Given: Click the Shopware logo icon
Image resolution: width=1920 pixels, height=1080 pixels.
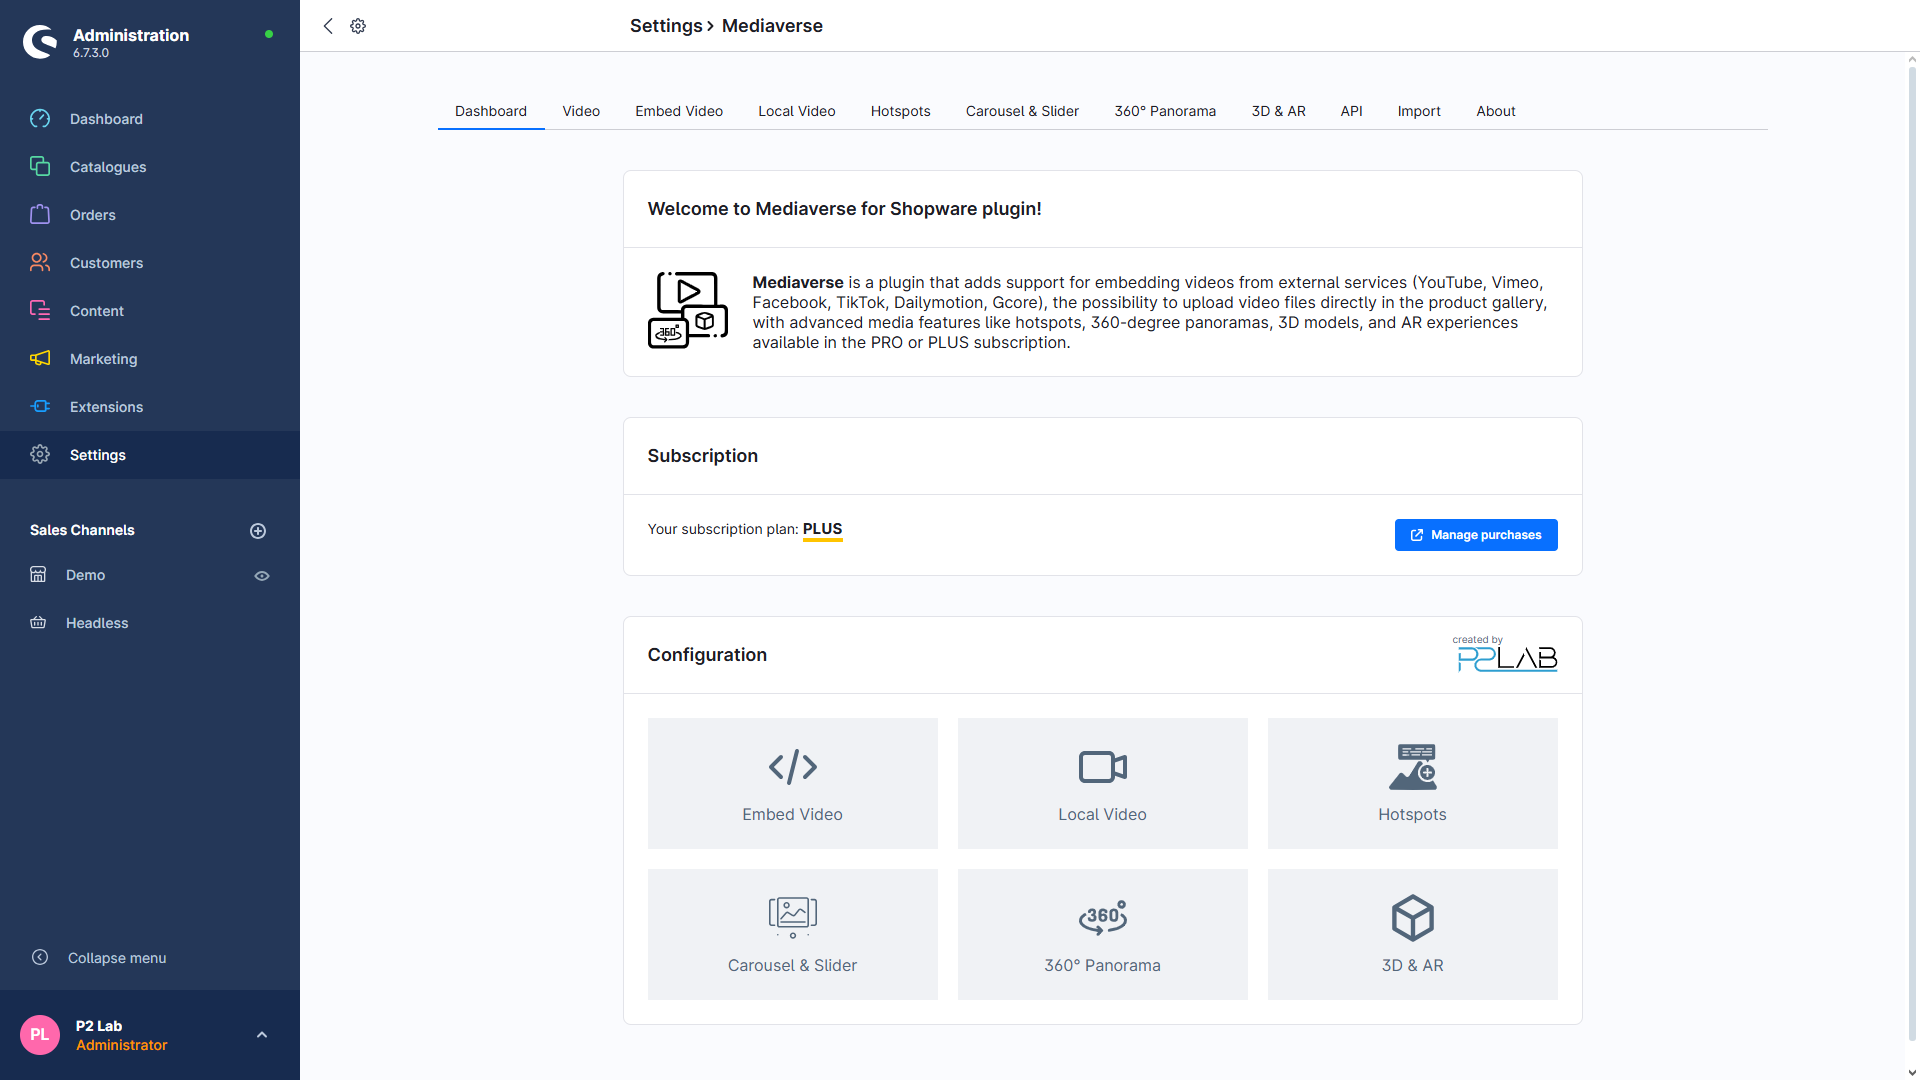Looking at the screenshot, I should [40, 42].
